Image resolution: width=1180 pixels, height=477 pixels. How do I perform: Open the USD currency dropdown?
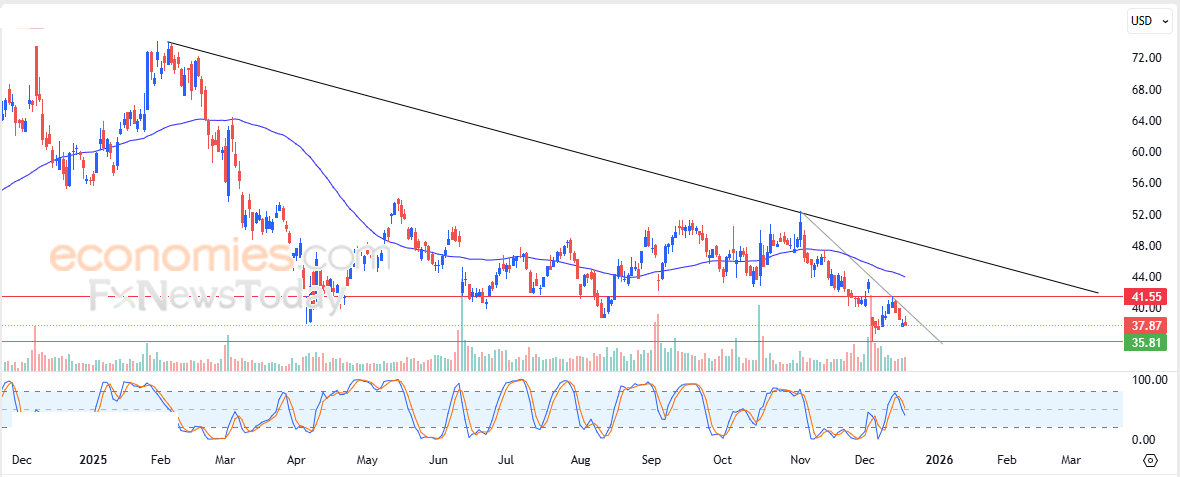[x=1150, y=20]
